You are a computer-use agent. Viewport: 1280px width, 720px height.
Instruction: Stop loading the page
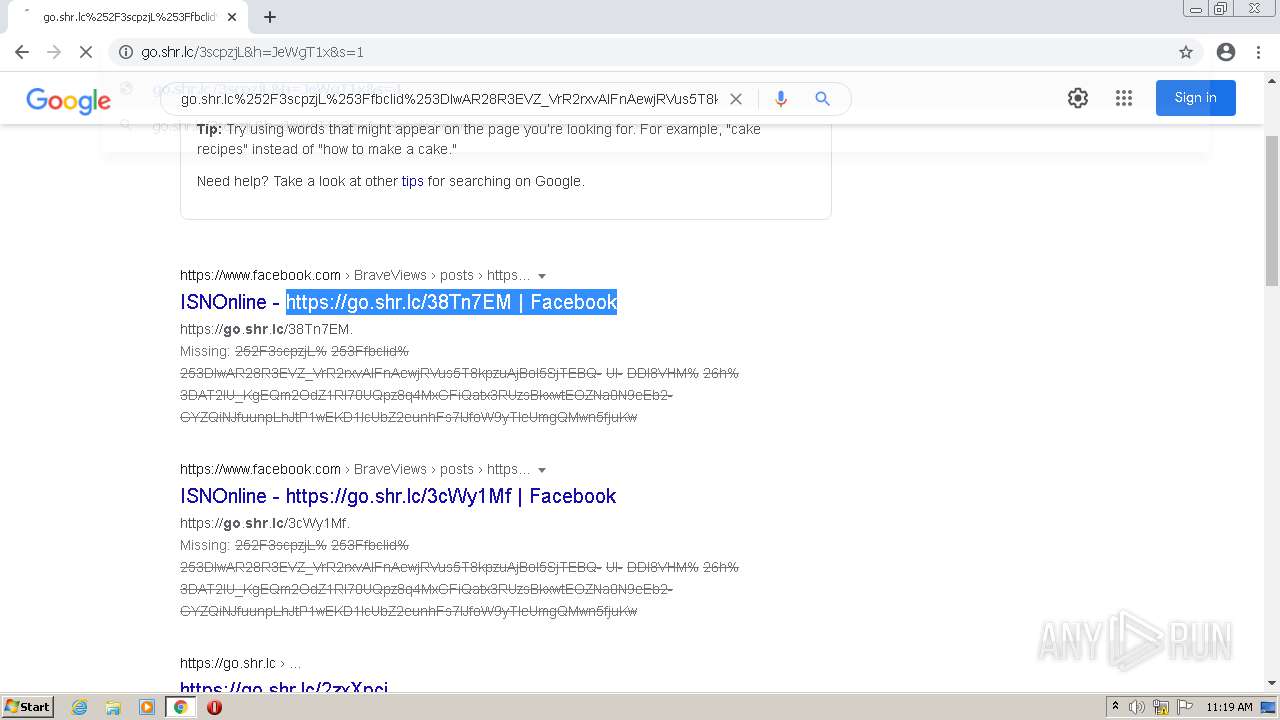[x=86, y=52]
